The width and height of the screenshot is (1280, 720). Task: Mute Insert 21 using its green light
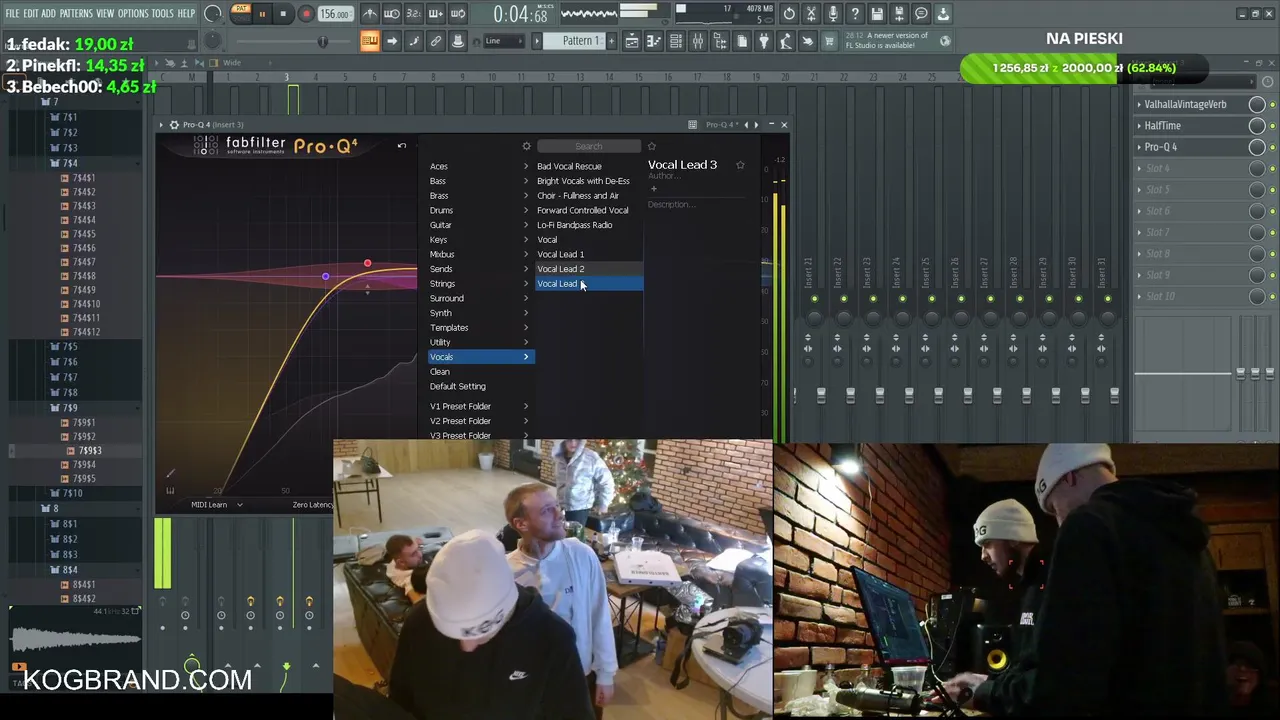(x=815, y=299)
